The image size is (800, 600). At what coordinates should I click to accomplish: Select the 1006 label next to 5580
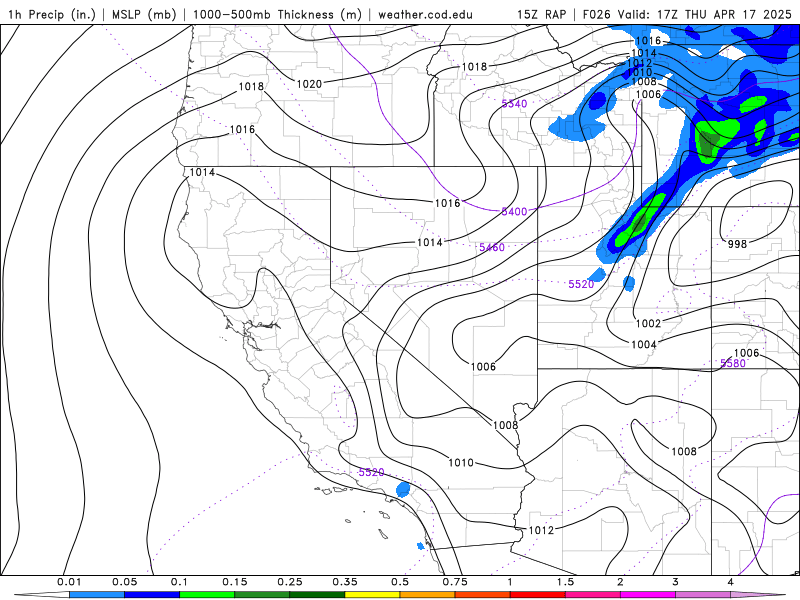coord(746,353)
